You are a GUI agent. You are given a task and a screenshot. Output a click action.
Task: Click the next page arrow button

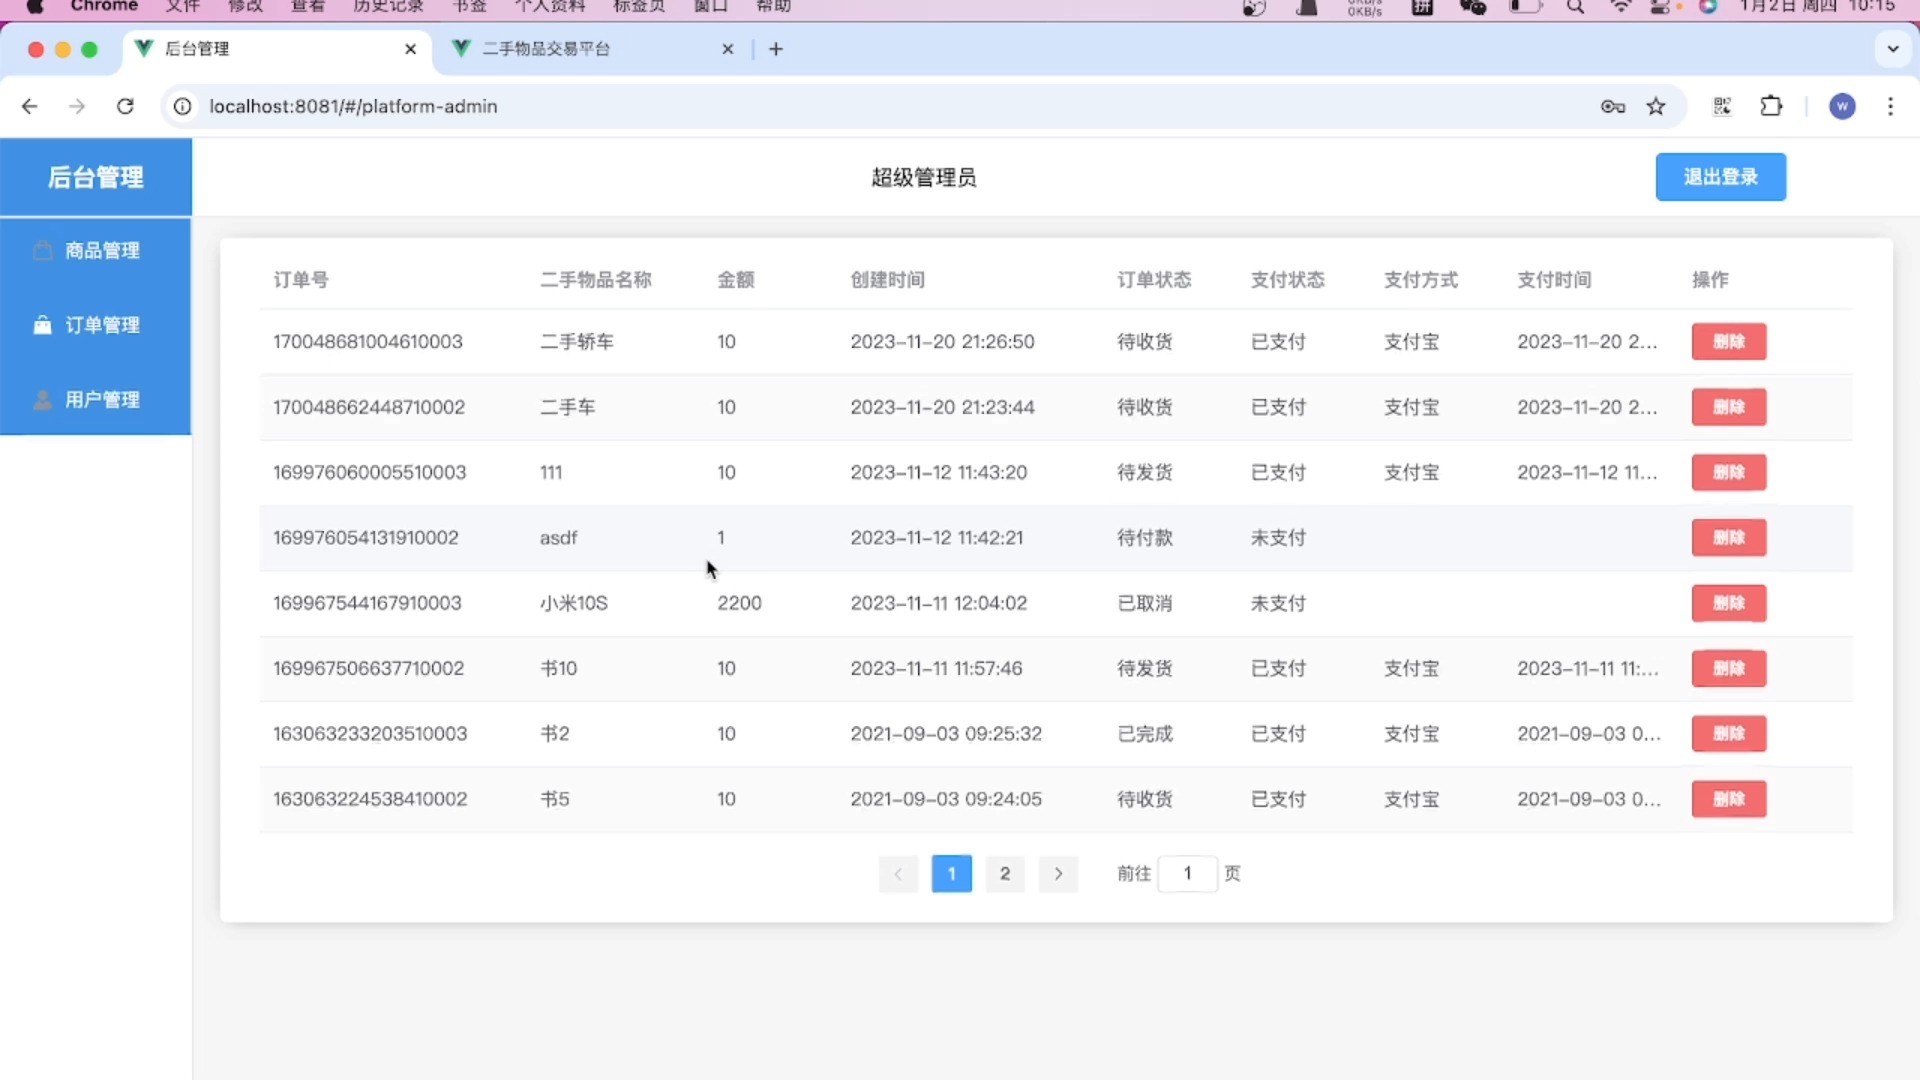pyautogui.click(x=1059, y=873)
